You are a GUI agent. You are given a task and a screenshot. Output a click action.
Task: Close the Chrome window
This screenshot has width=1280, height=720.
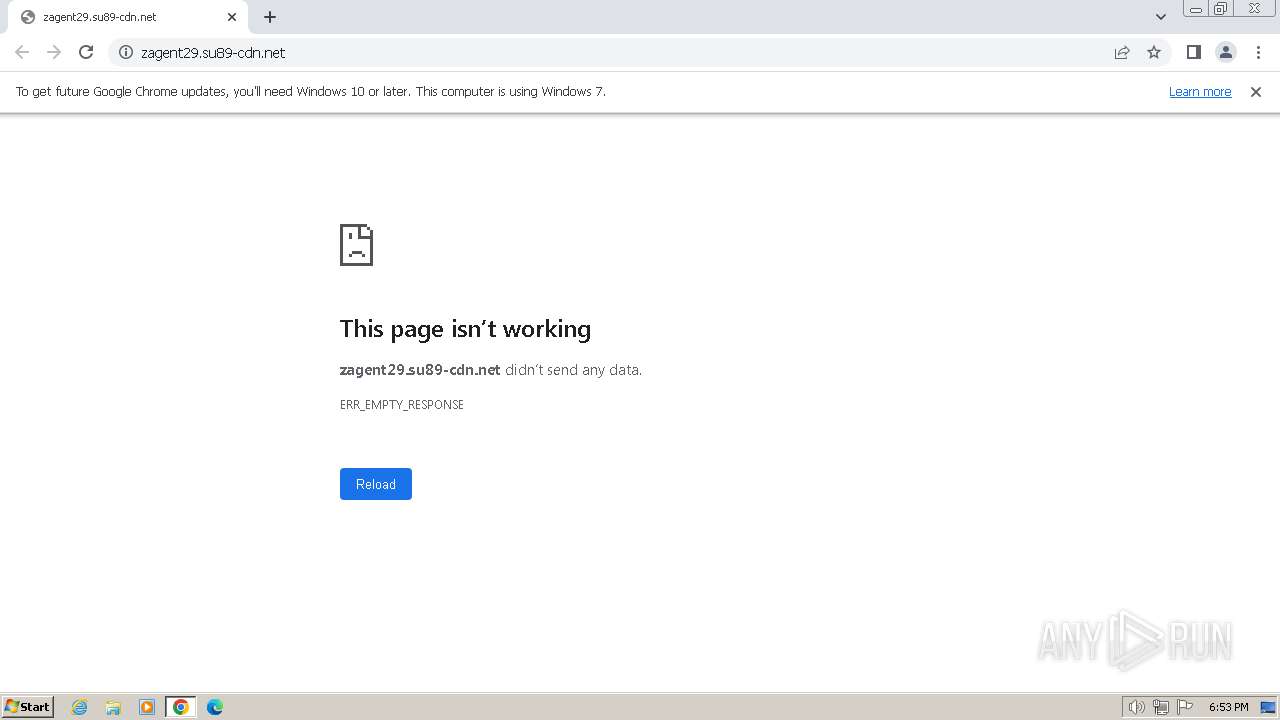[1254, 9]
